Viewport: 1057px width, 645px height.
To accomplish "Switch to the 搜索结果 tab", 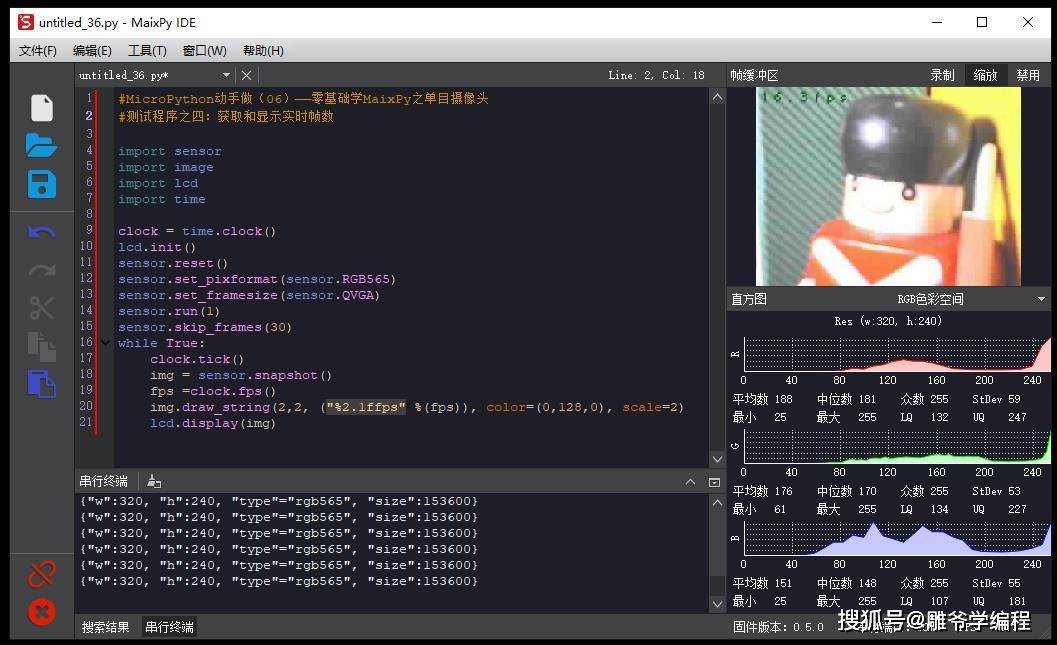I will pos(105,627).
